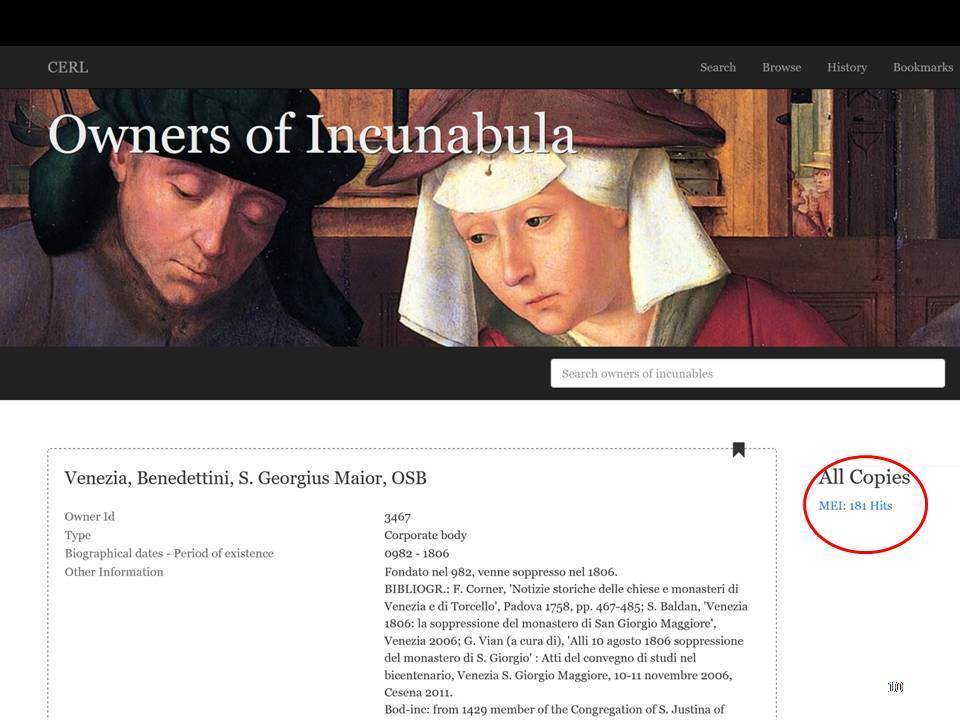Click the All Copies heading
The height and width of the screenshot is (720, 960).
coord(864,477)
